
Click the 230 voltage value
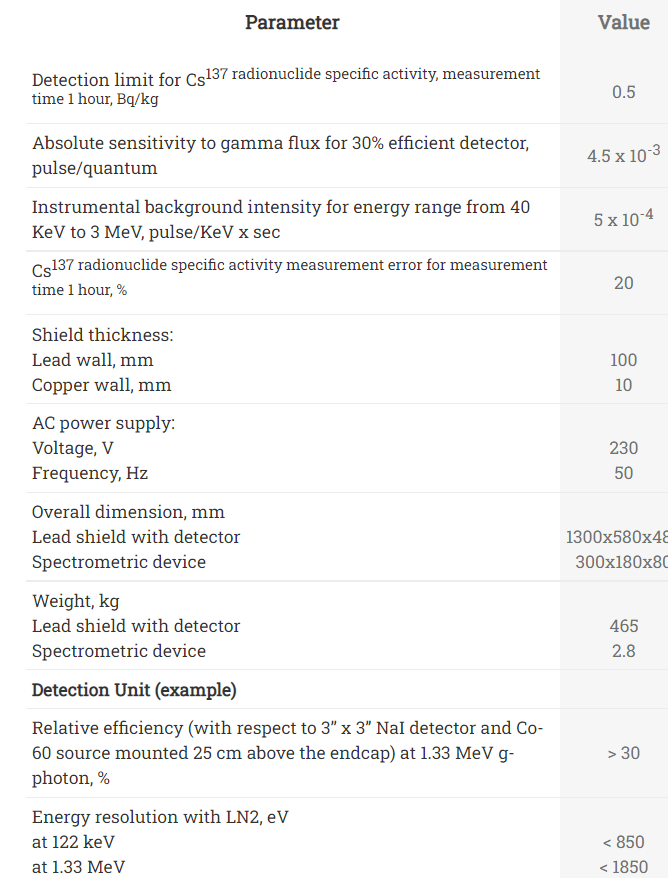pyautogui.click(x=623, y=448)
